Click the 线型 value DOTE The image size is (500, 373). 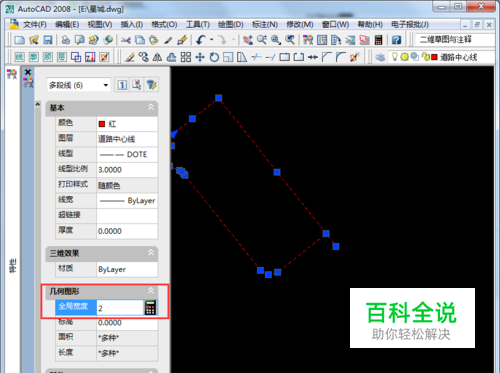(127, 154)
